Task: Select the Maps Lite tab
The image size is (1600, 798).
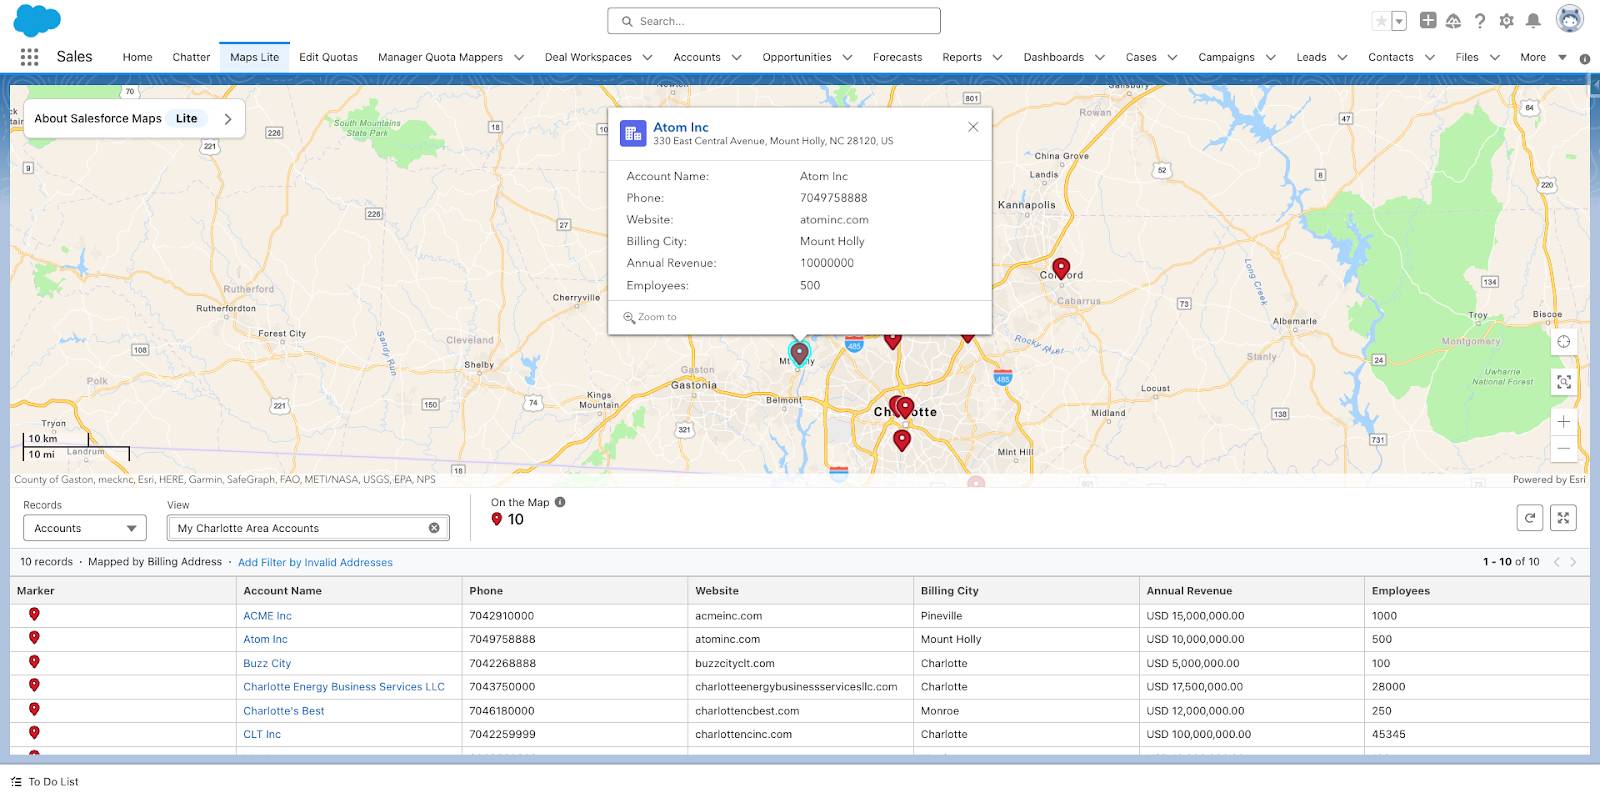Action: tap(254, 57)
